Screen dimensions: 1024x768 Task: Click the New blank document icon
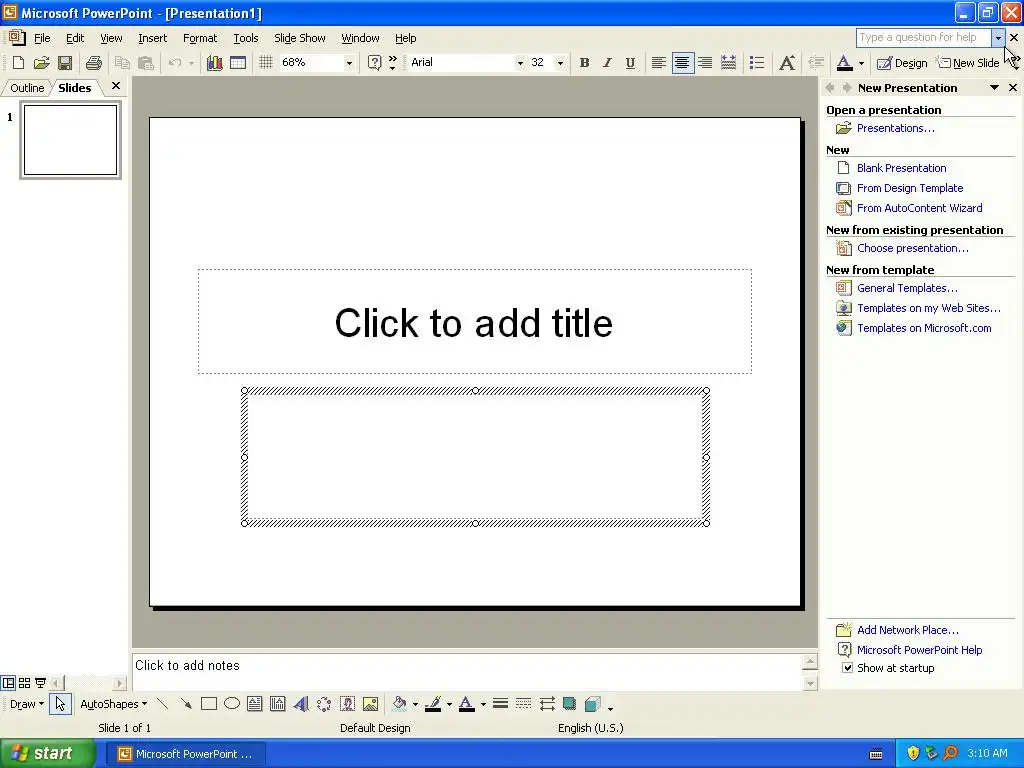click(18, 63)
